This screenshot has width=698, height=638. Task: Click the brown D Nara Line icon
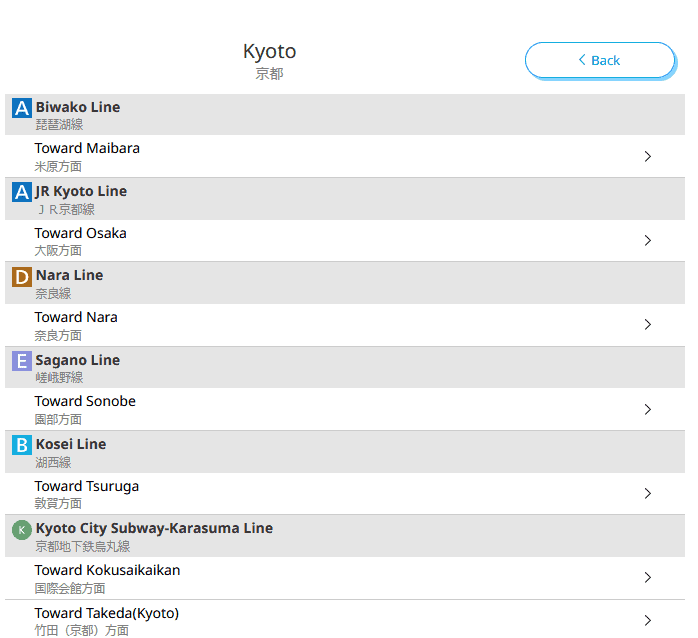[x=22, y=277]
